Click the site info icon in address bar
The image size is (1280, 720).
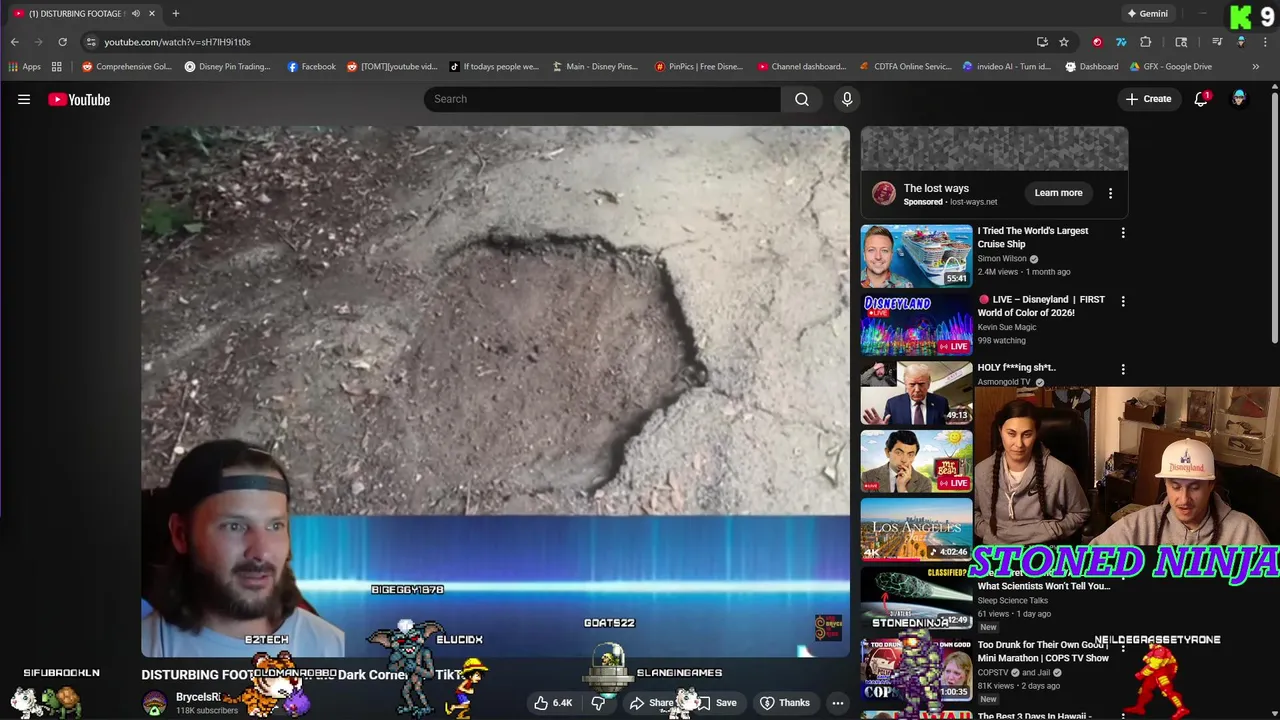(91, 42)
